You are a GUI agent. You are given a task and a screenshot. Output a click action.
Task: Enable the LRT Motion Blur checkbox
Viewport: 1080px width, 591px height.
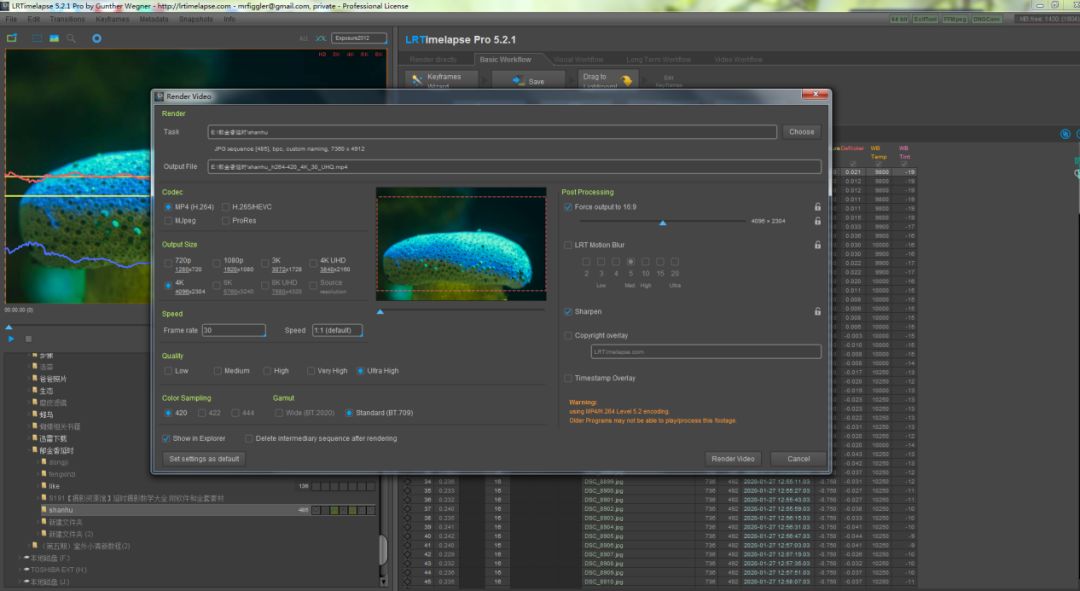pos(568,245)
